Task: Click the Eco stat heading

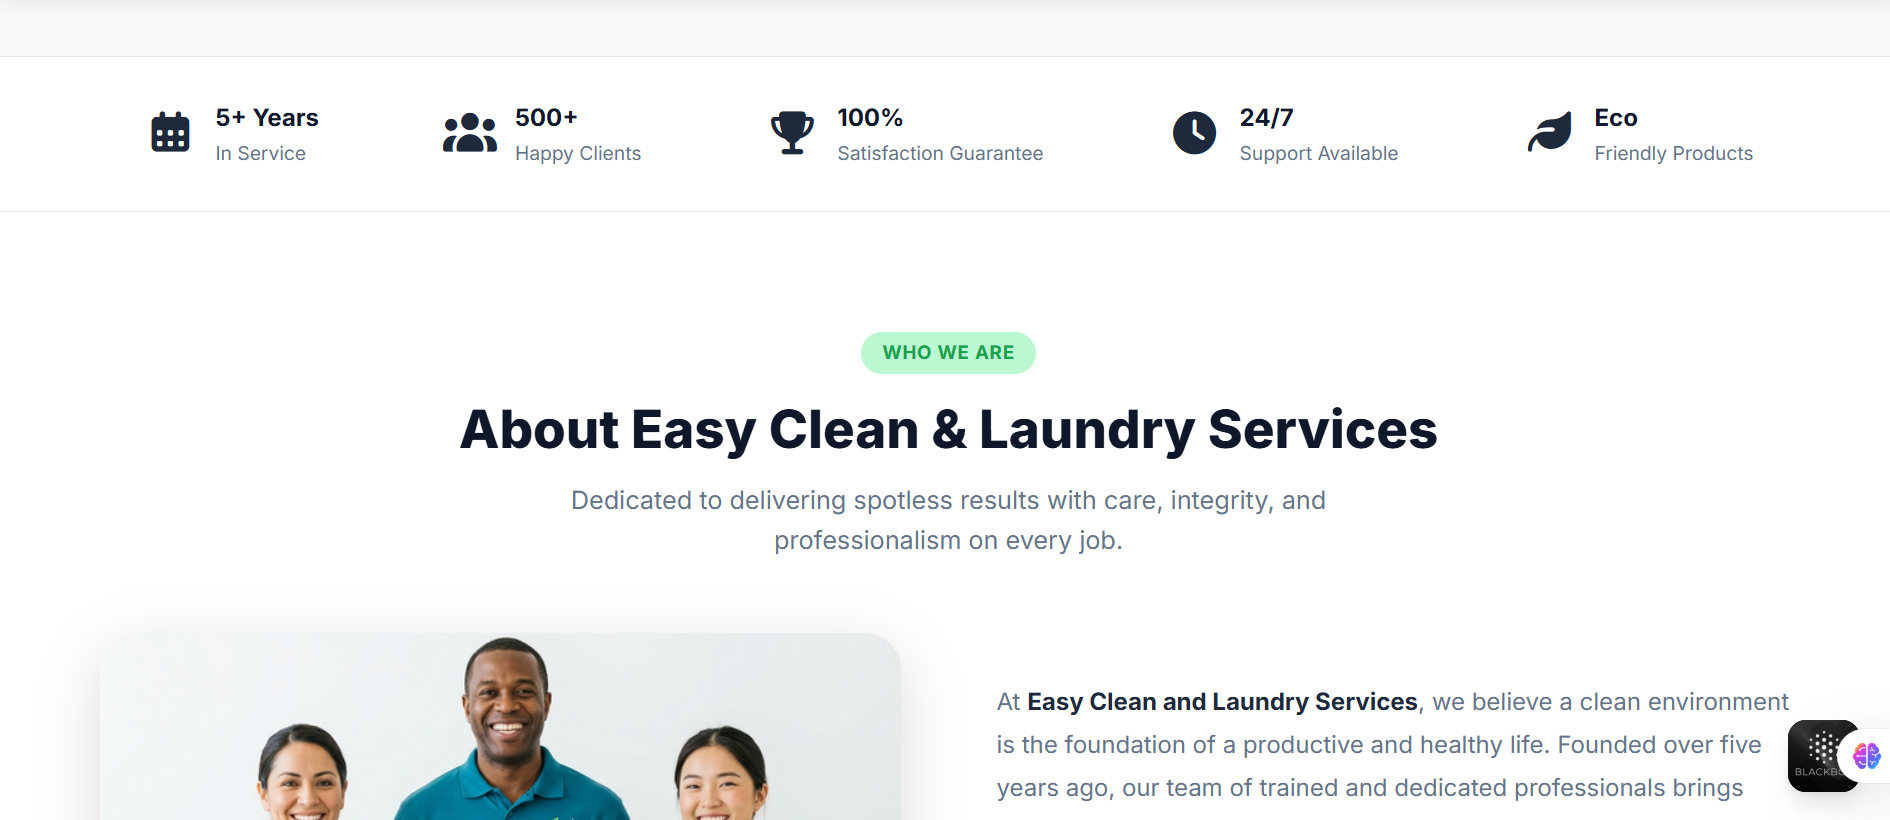Action: pyautogui.click(x=1616, y=118)
